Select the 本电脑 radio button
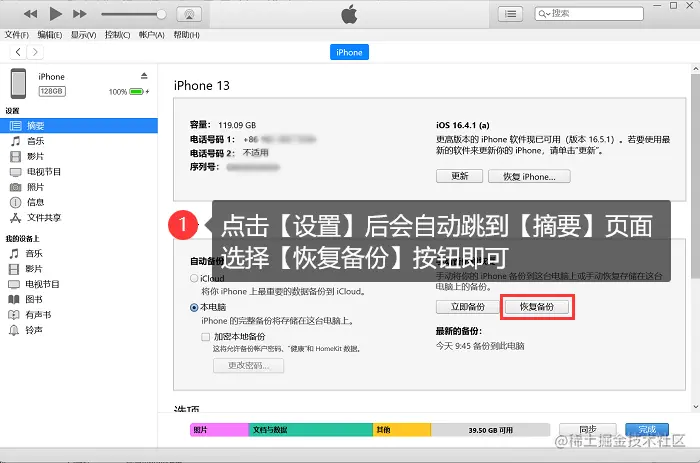This screenshot has height=463, width=700. [194, 307]
